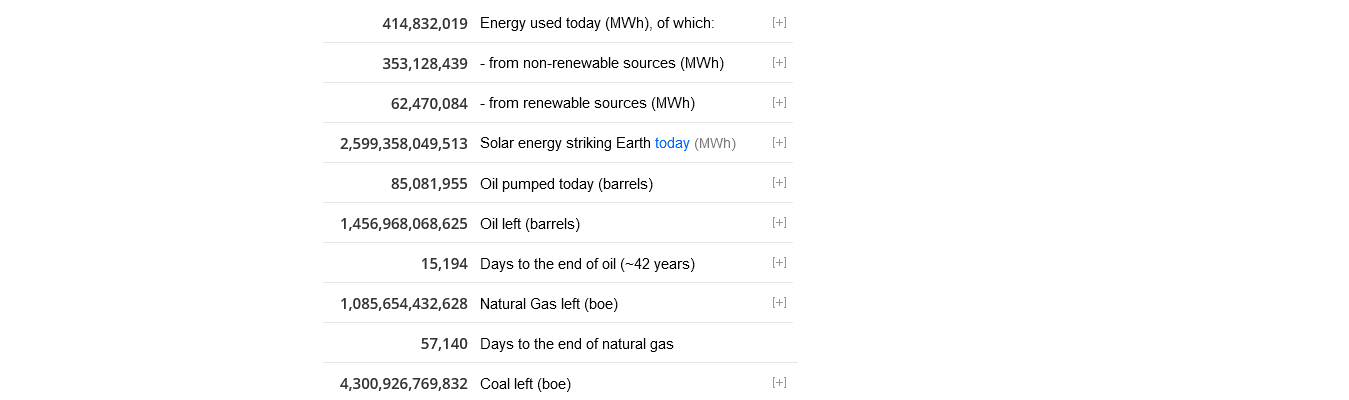
Task: Click the 'Energy used today (MWh)' label
Action: [597, 23]
